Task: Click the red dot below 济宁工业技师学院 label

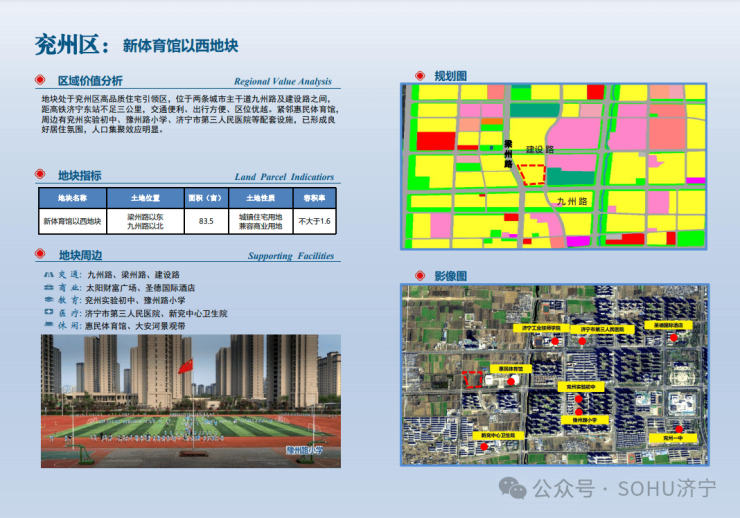Action: point(555,341)
